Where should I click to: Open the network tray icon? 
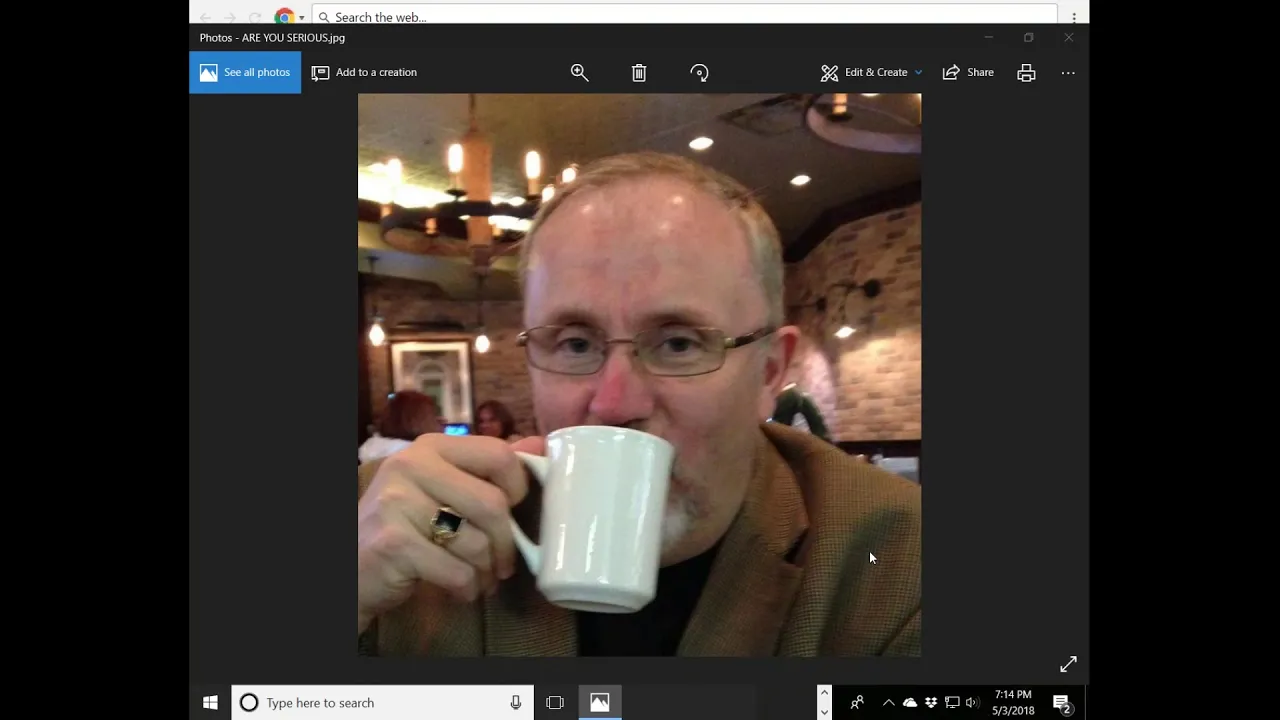pyautogui.click(x=952, y=703)
